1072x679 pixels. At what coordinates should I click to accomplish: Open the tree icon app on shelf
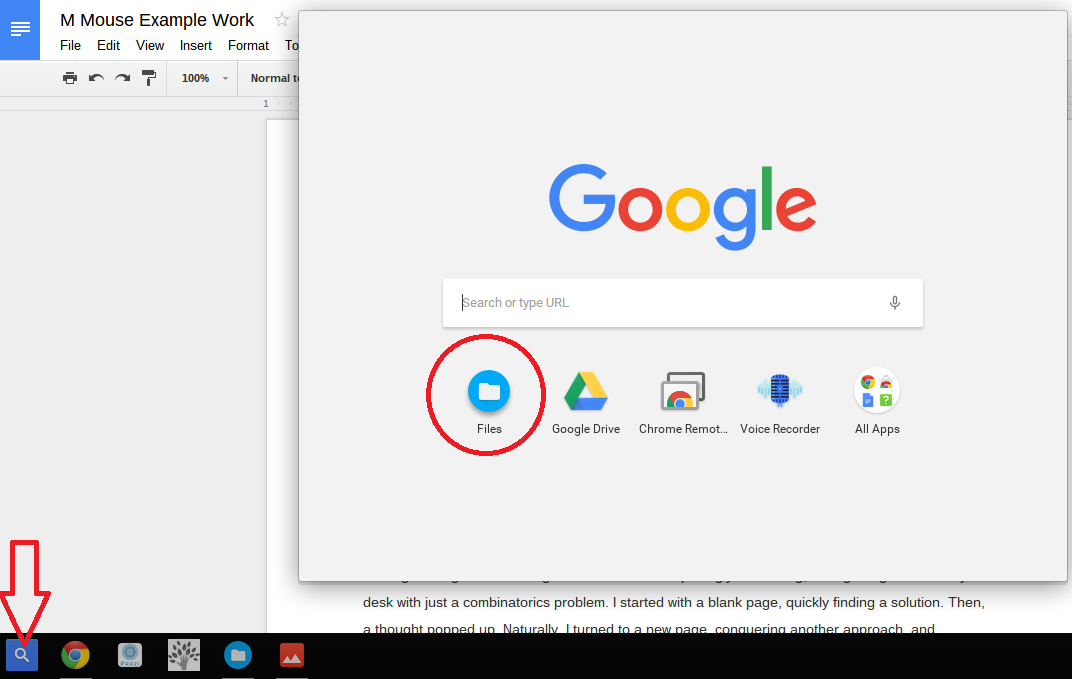(x=184, y=655)
